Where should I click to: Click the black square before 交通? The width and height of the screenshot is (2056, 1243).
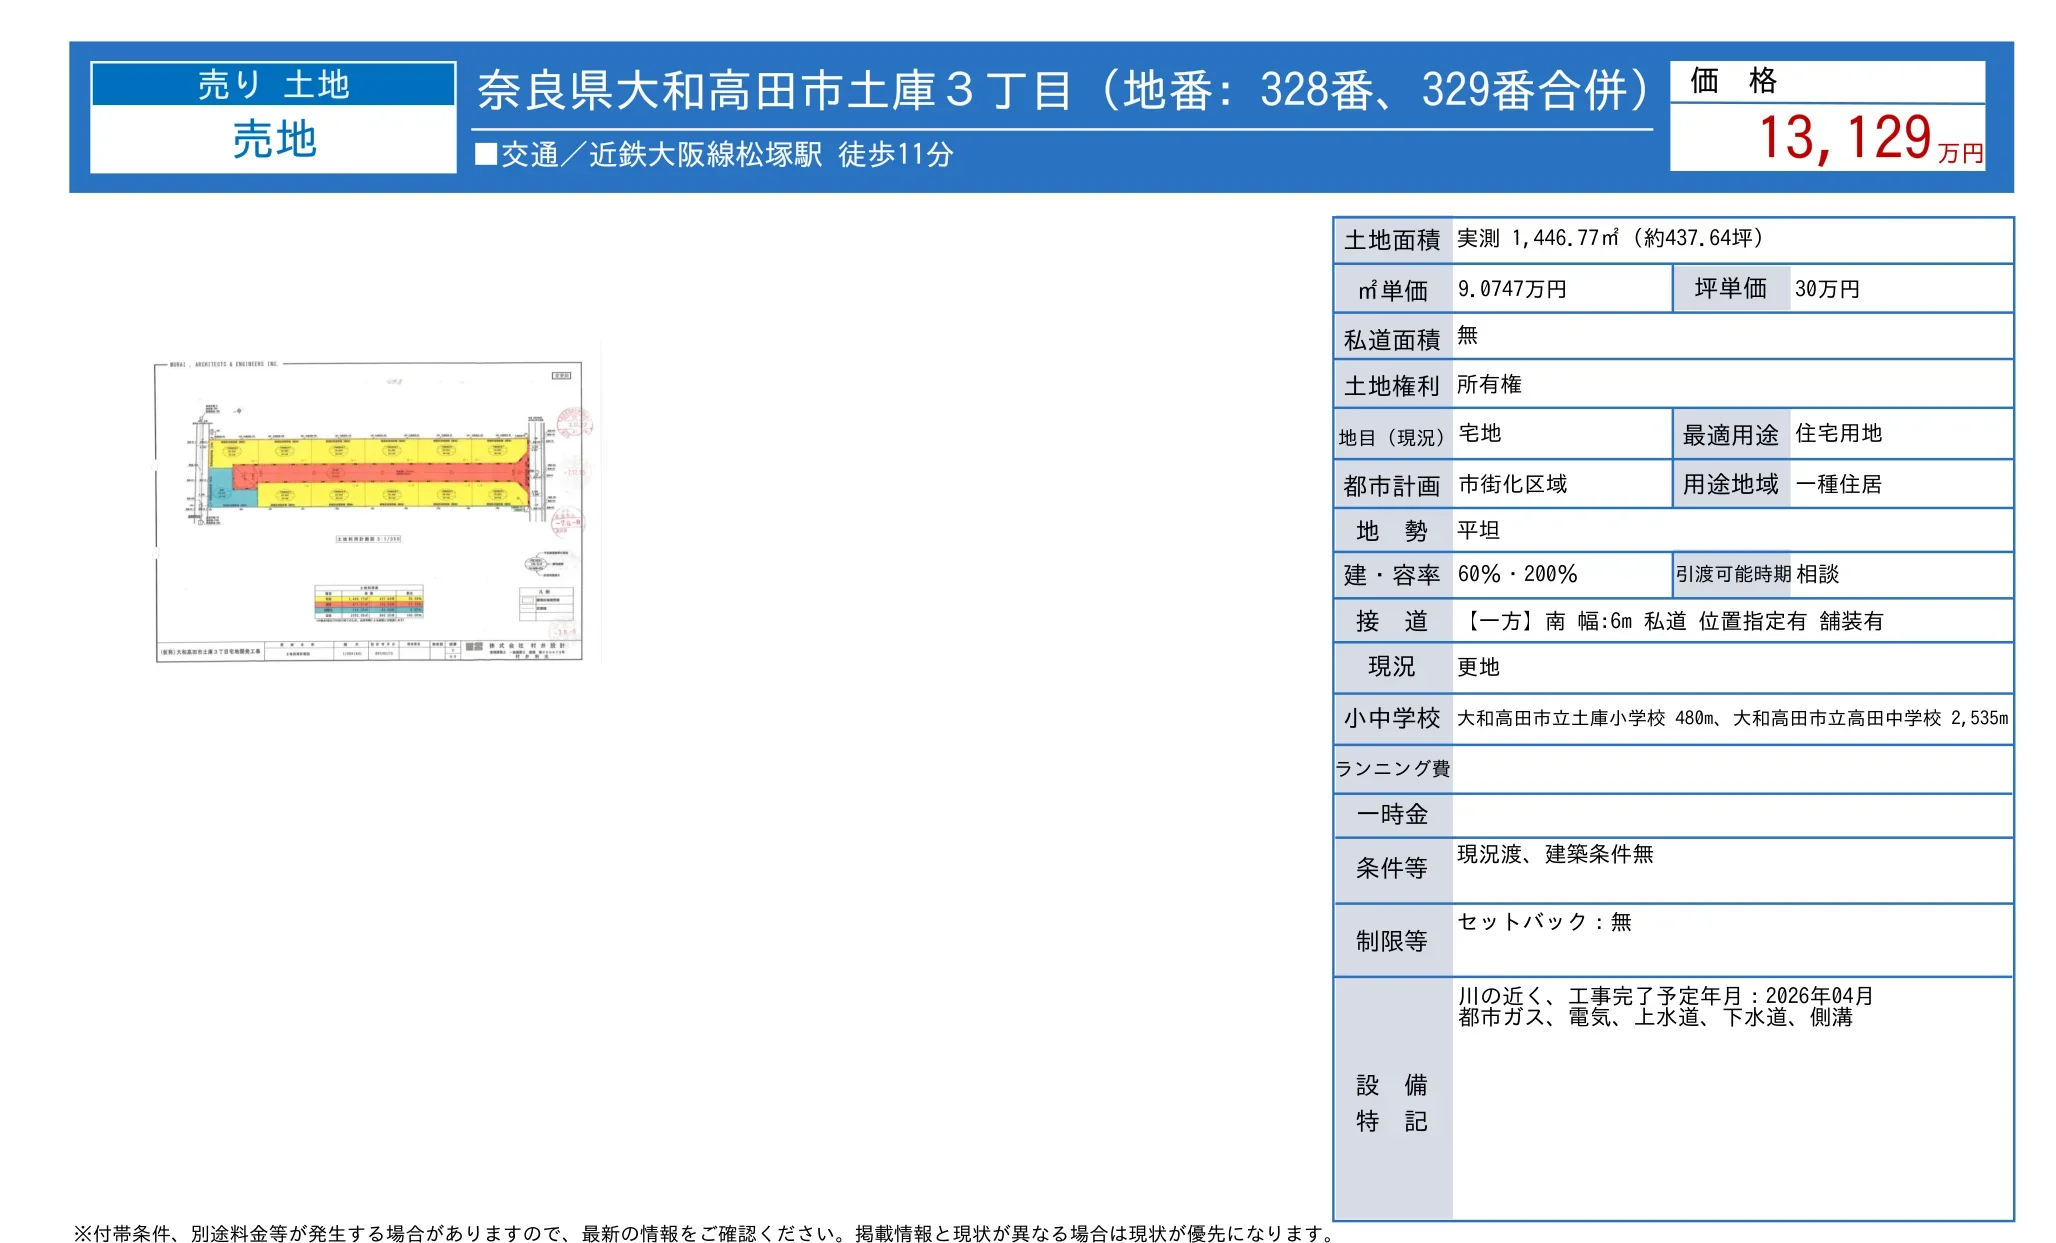tap(486, 154)
